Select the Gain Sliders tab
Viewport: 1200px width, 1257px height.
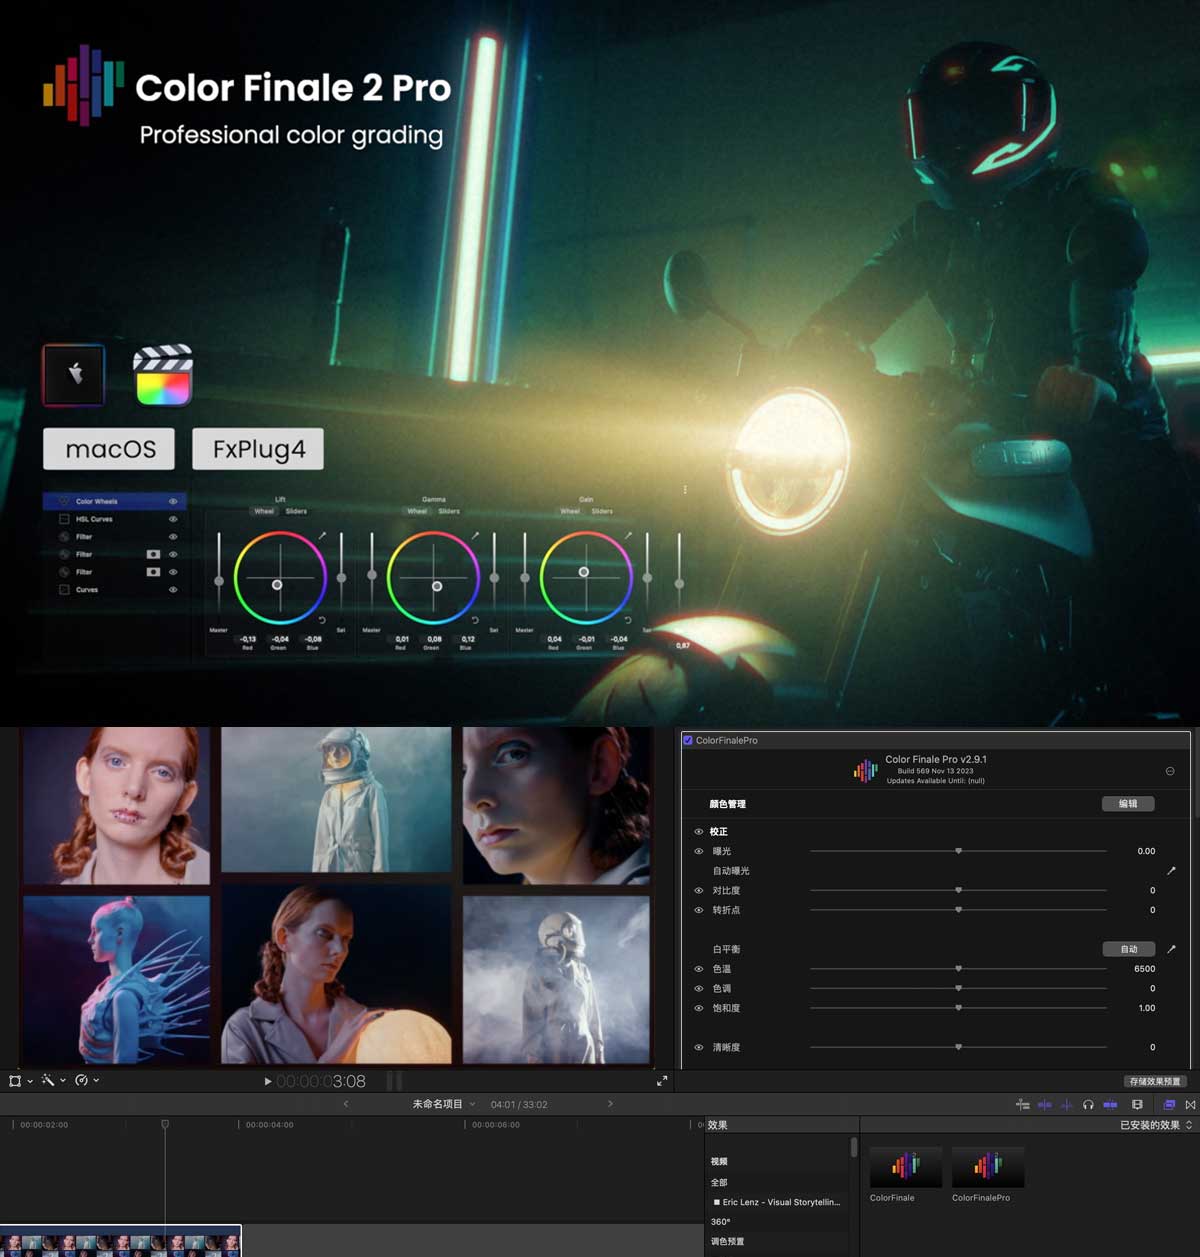(x=602, y=511)
